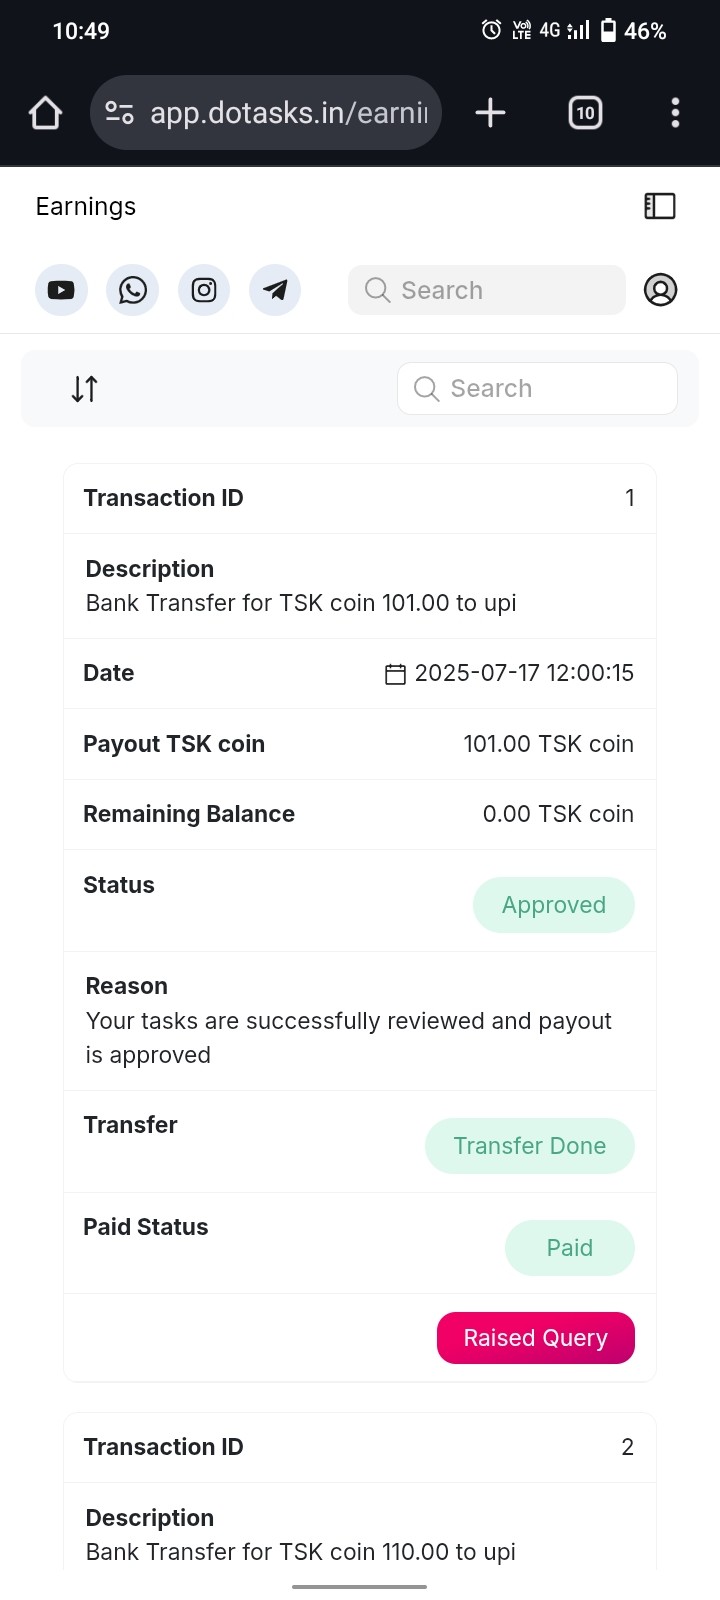
Task: Open a new browser tab
Action: tap(490, 113)
